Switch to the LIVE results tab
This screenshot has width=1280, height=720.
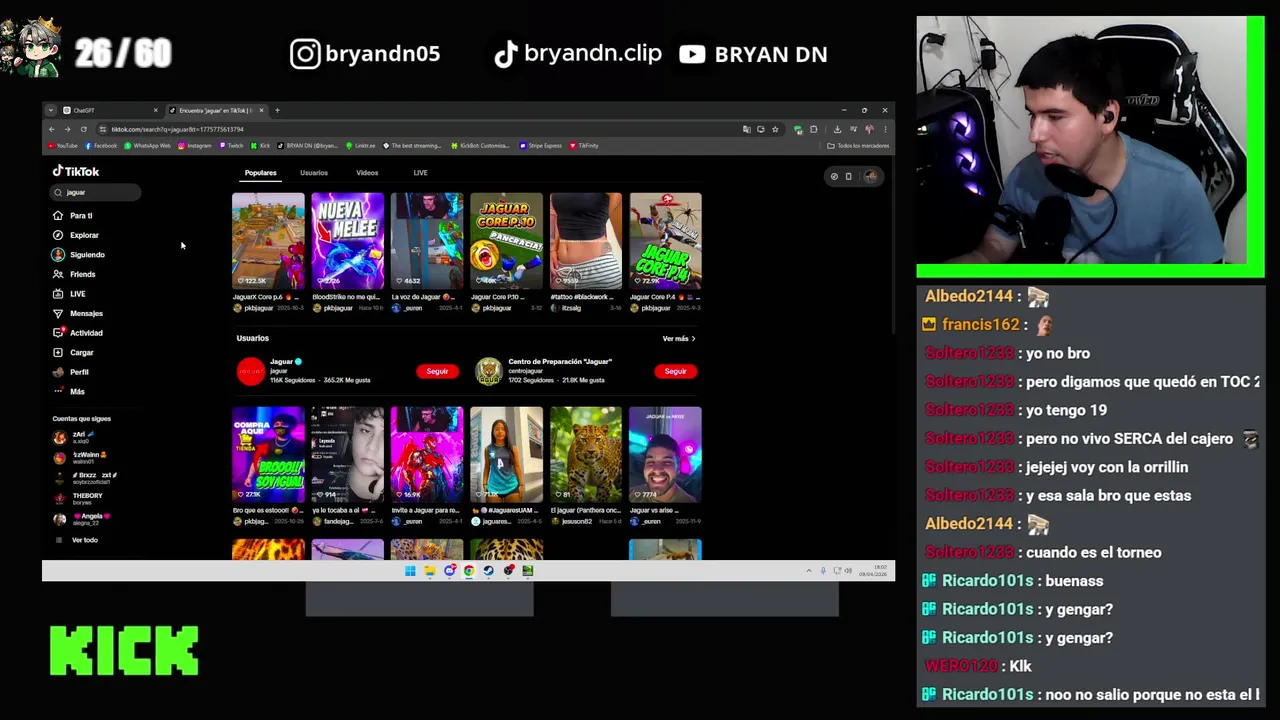click(x=420, y=173)
